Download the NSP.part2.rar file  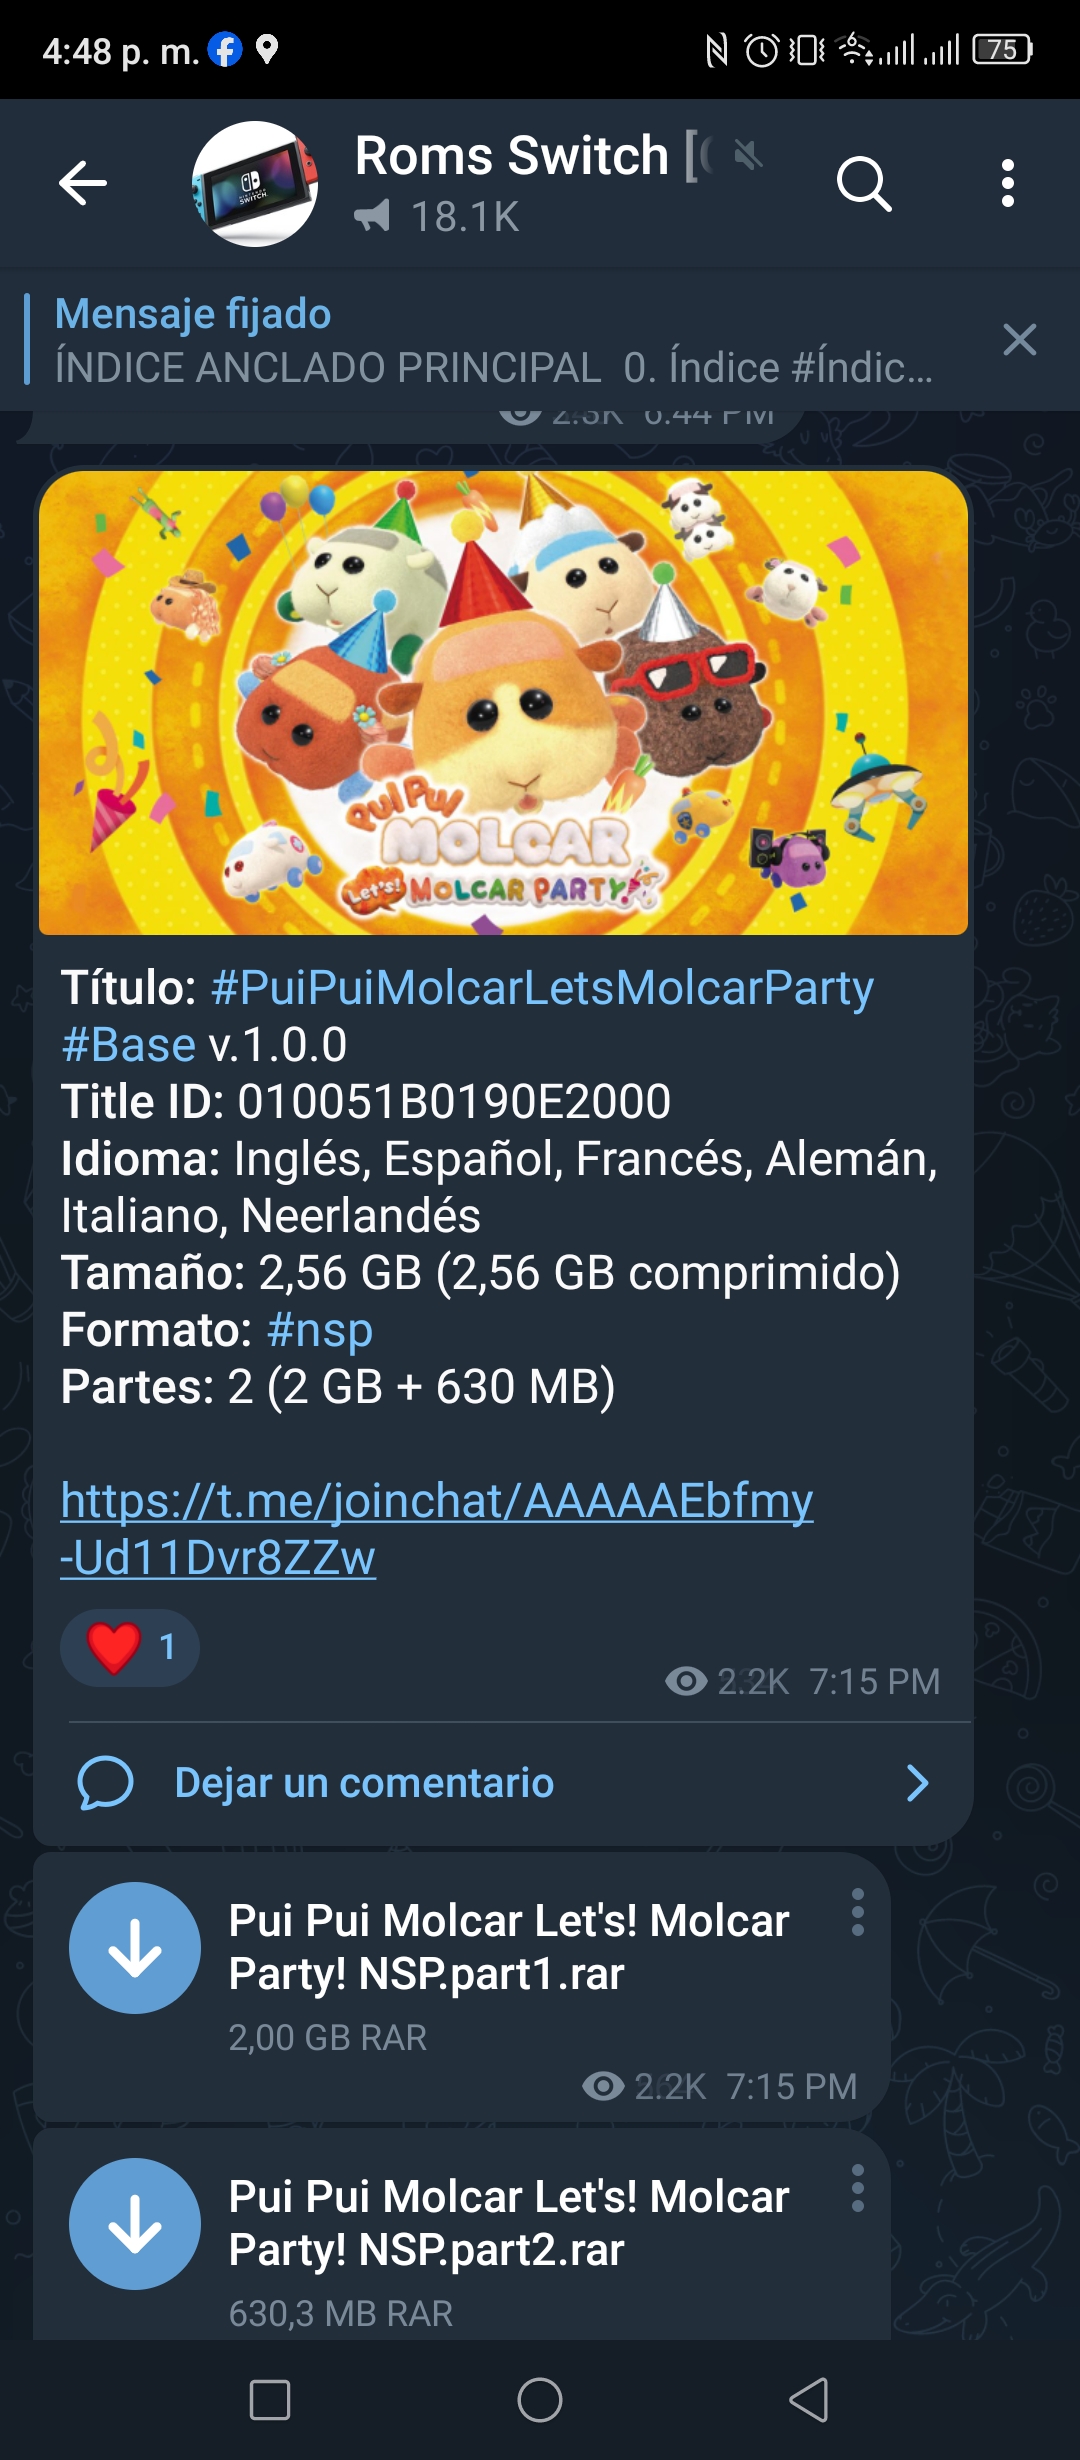point(135,2224)
